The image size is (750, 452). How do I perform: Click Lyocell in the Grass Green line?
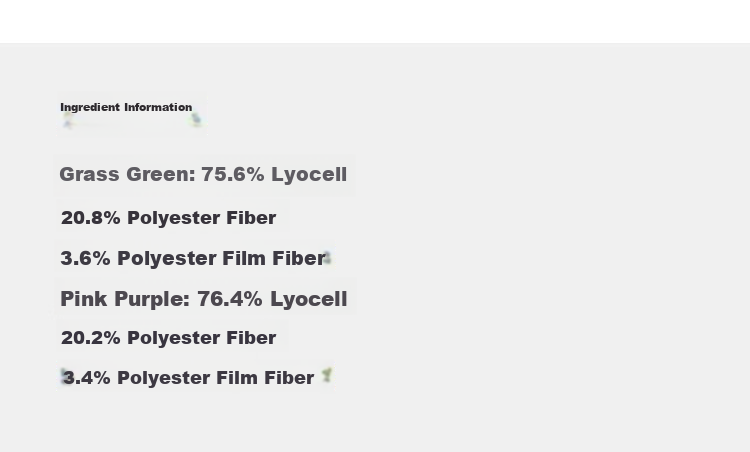(x=309, y=175)
